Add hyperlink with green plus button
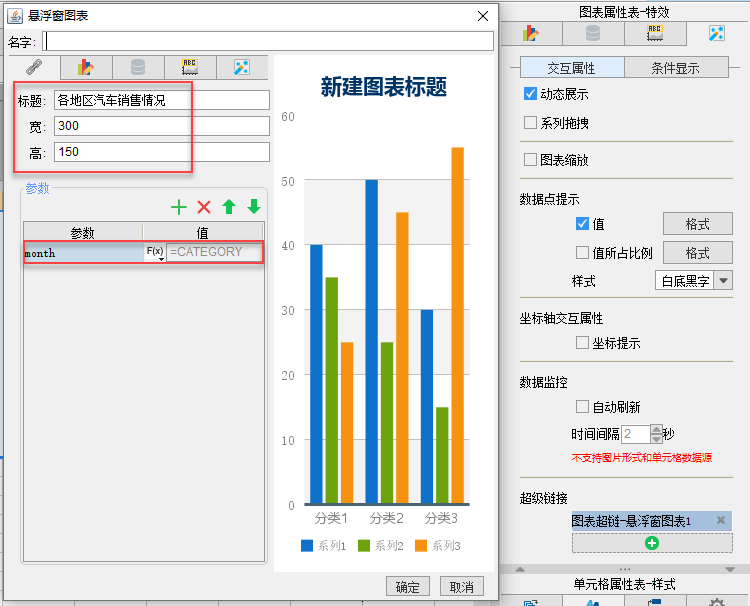This screenshot has width=750, height=606. (652, 543)
